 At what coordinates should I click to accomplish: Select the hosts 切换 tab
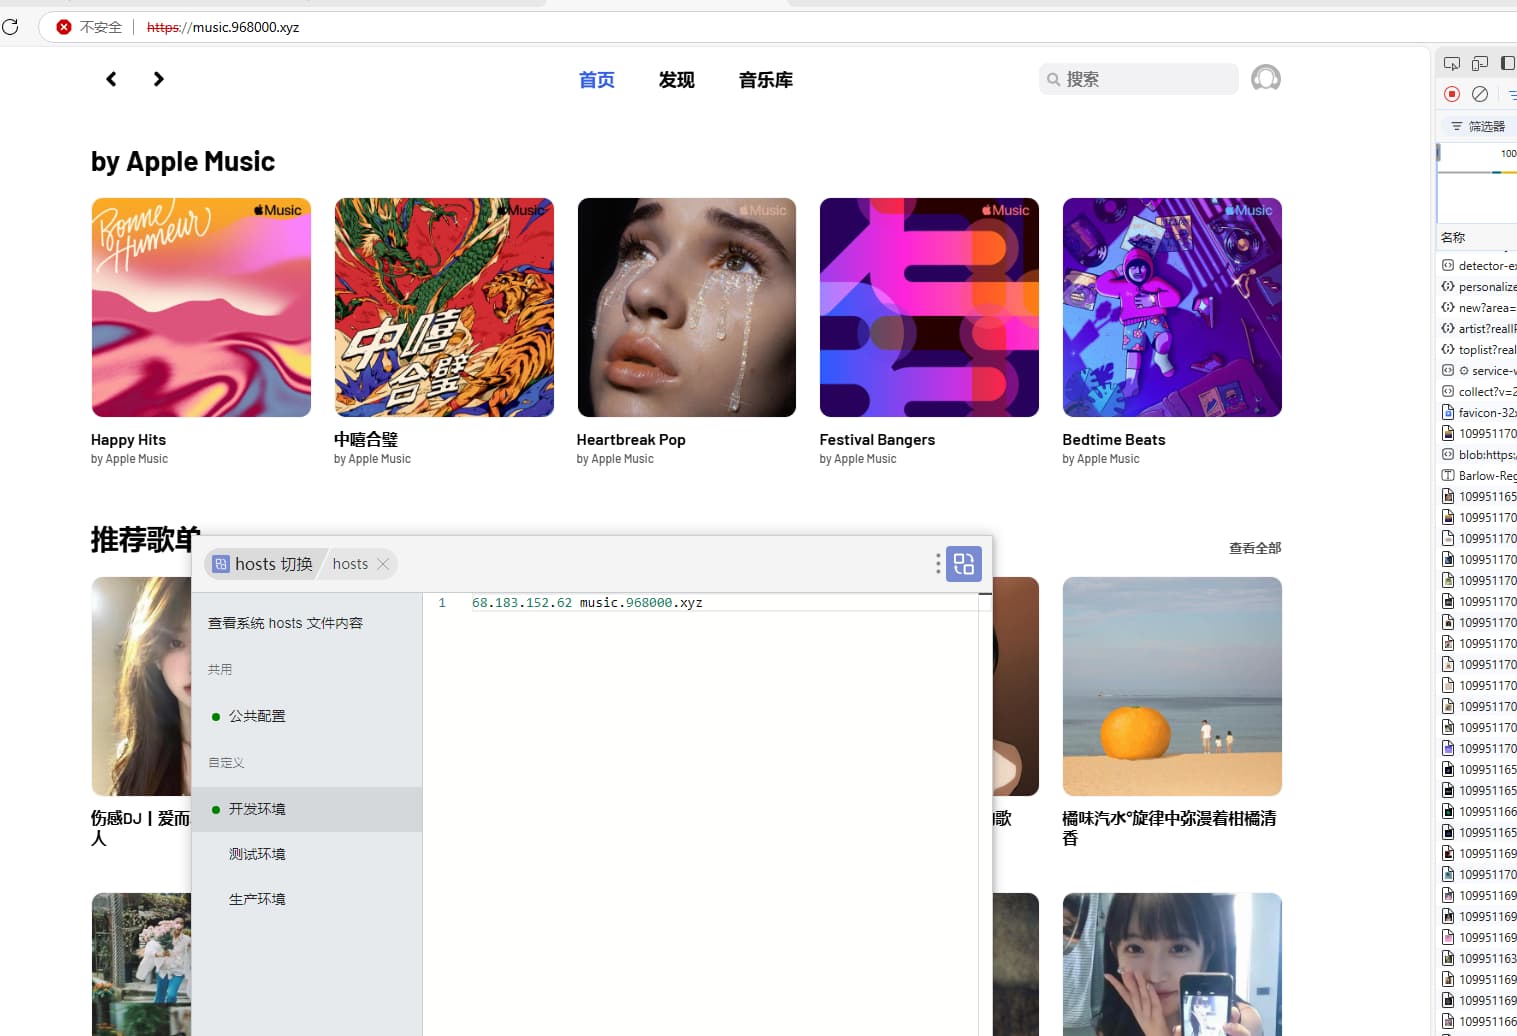click(x=263, y=564)
